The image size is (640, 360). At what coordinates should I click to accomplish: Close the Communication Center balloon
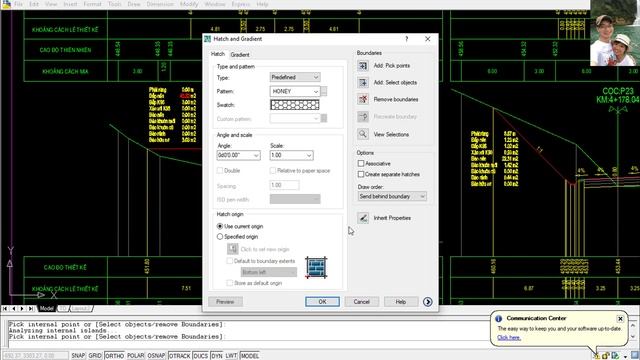pos(620,318)
